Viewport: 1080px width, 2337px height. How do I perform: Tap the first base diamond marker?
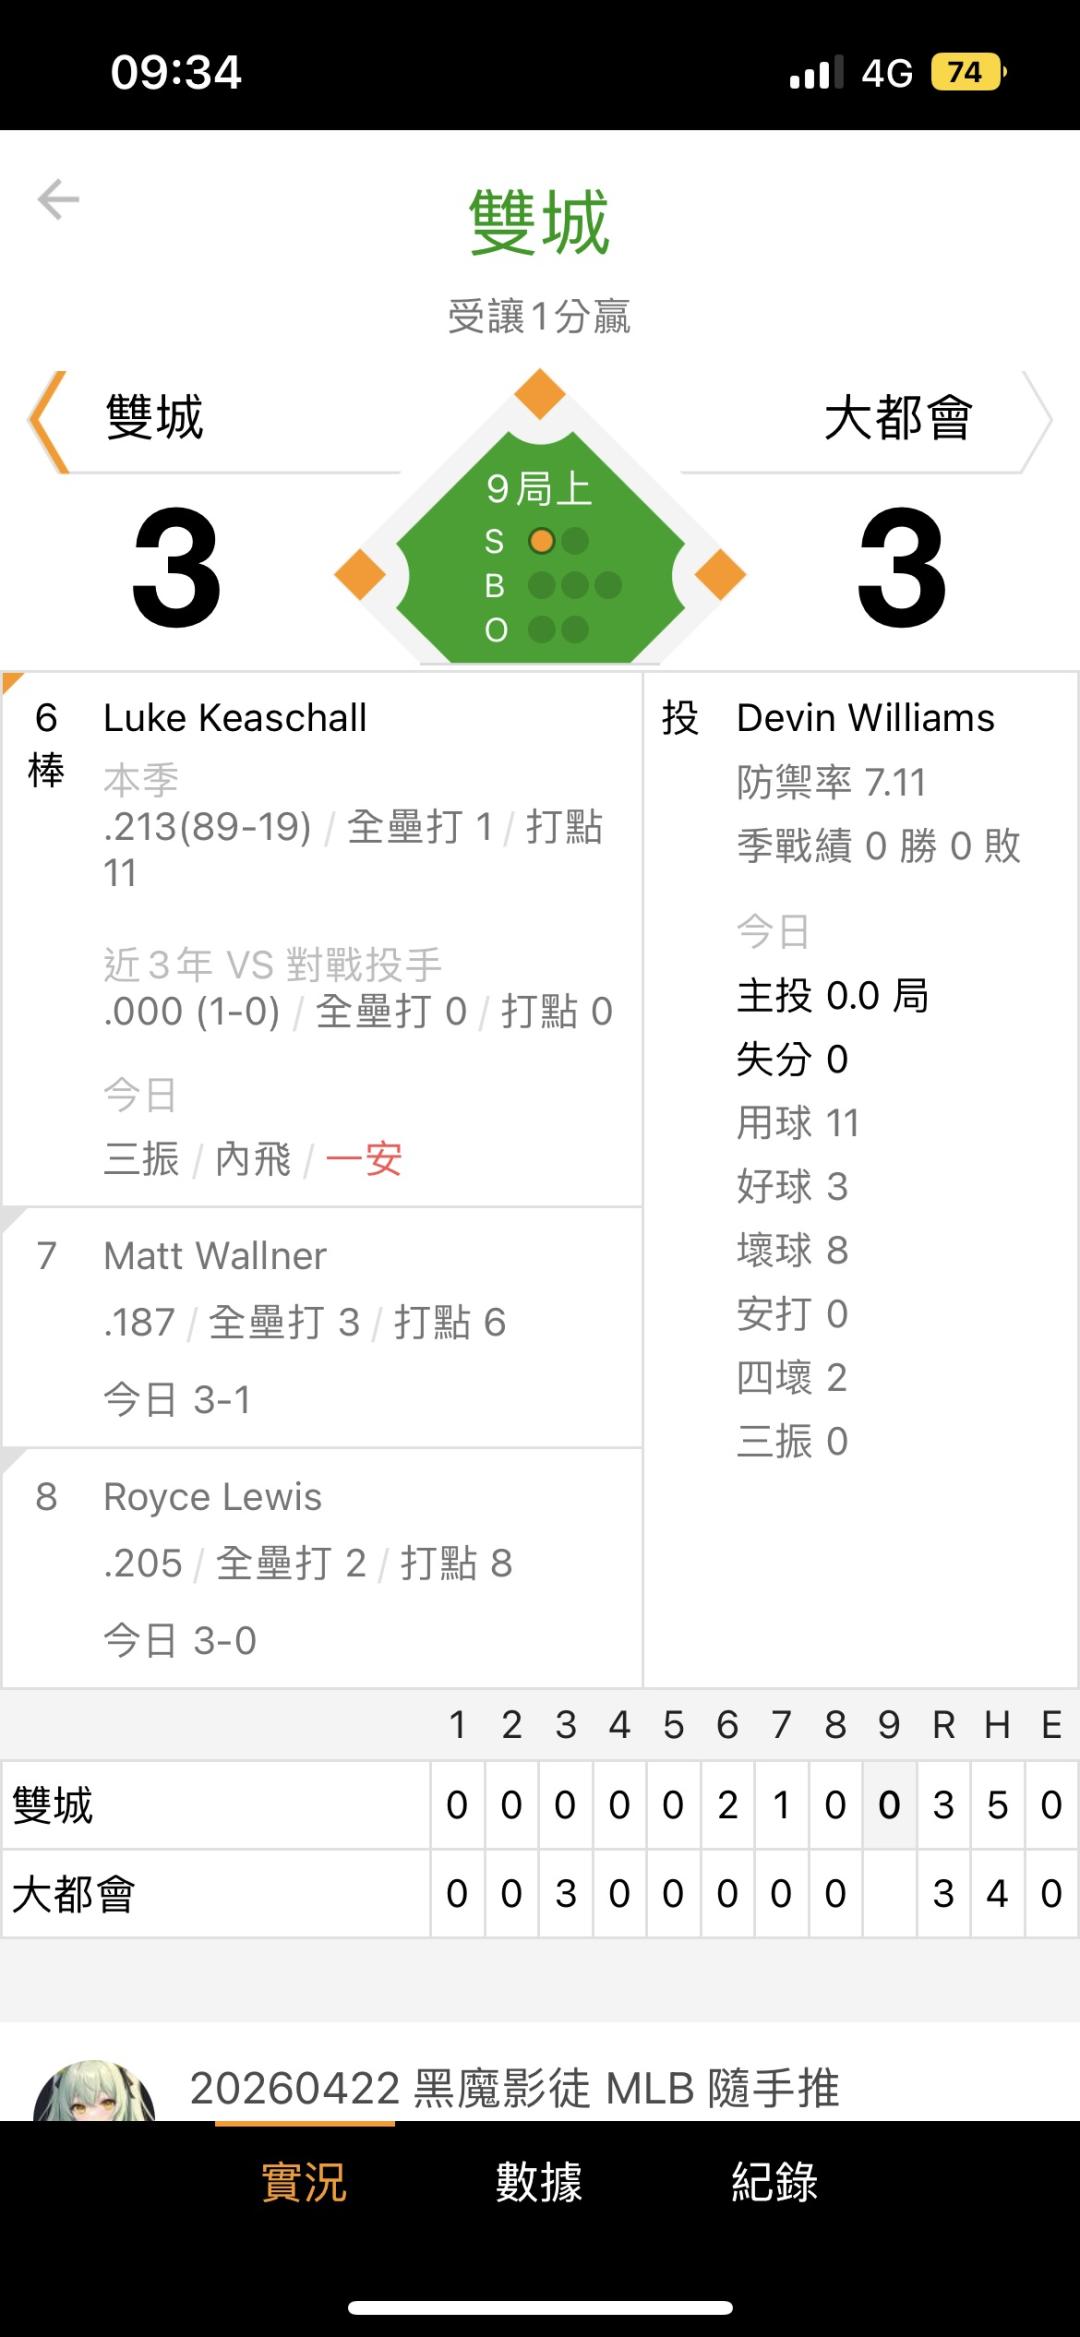[720, 575]
